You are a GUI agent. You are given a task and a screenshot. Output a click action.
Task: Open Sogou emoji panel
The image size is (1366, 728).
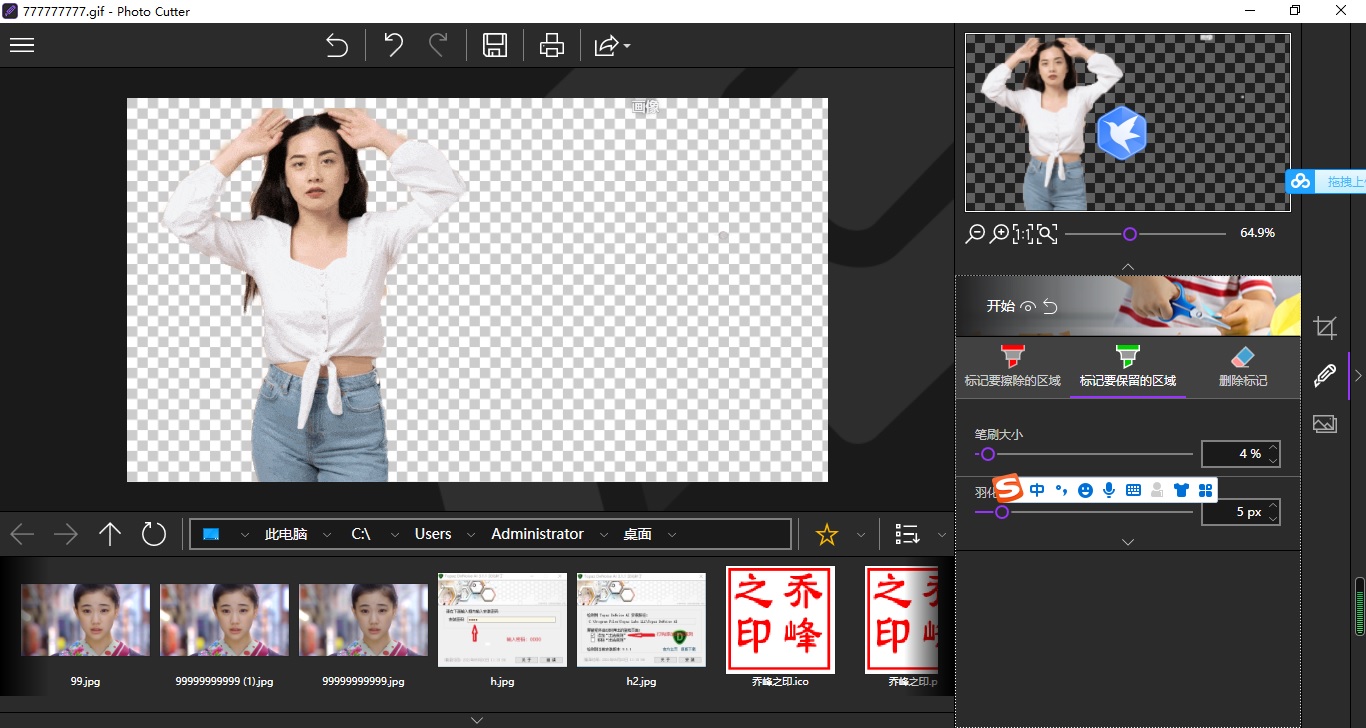click(x=1085, y=490)
